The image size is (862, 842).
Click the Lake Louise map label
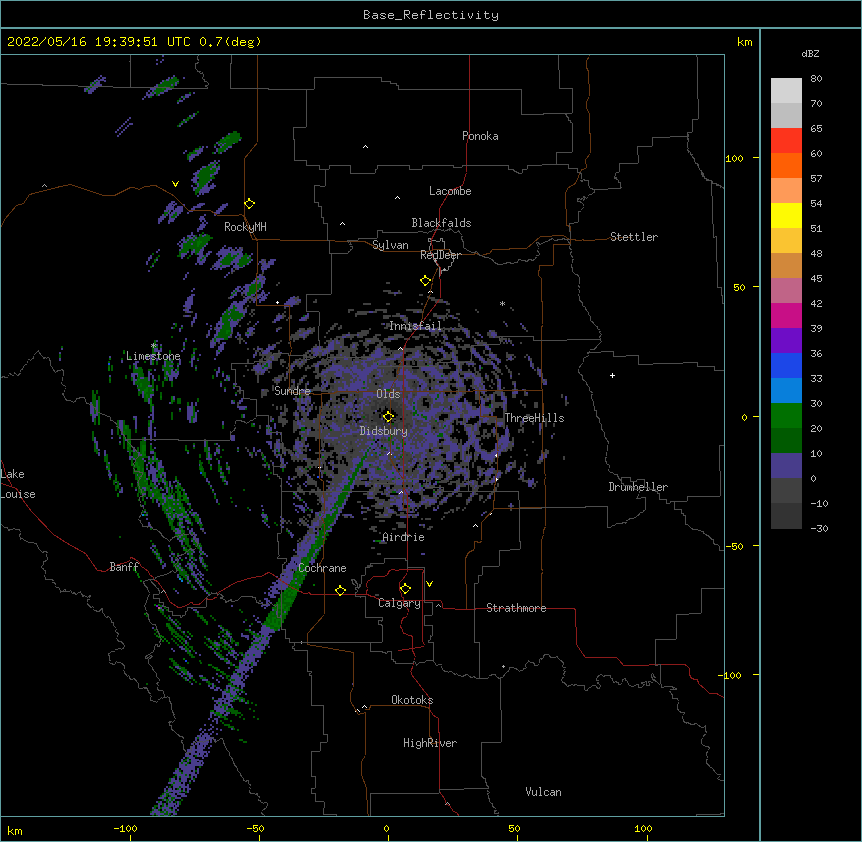[18, 484]
